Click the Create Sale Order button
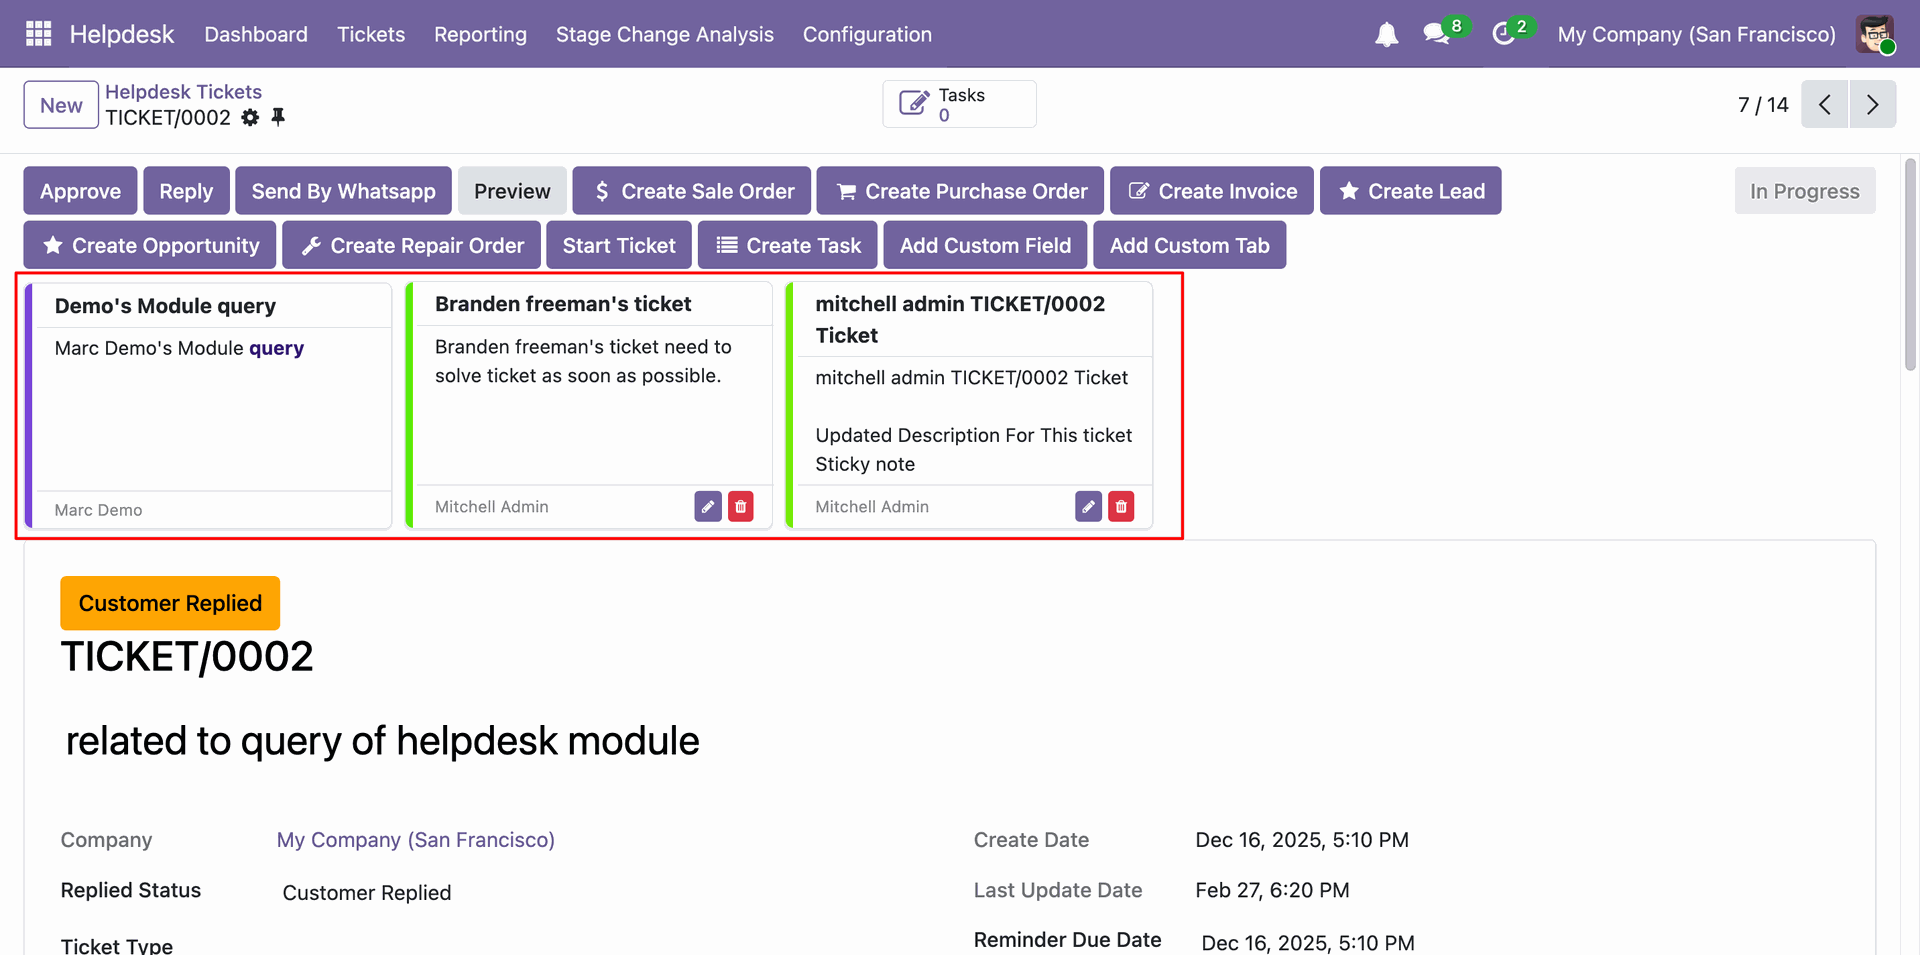 pos(692,191)
